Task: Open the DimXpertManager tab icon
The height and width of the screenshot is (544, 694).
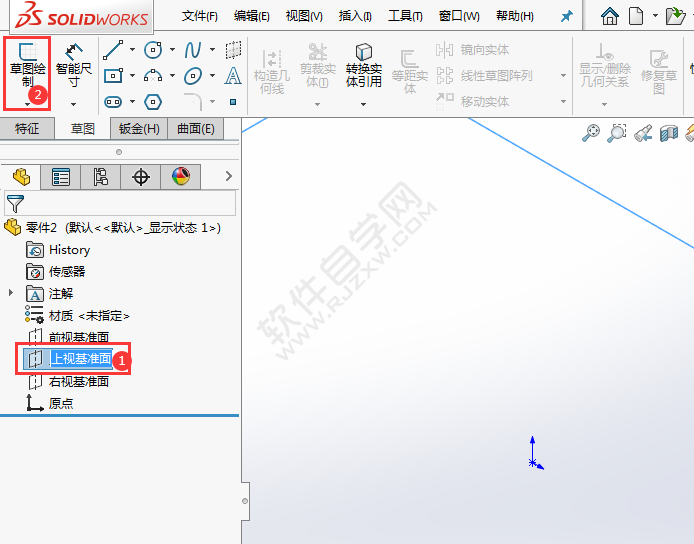Action: [x=141, y=177]
